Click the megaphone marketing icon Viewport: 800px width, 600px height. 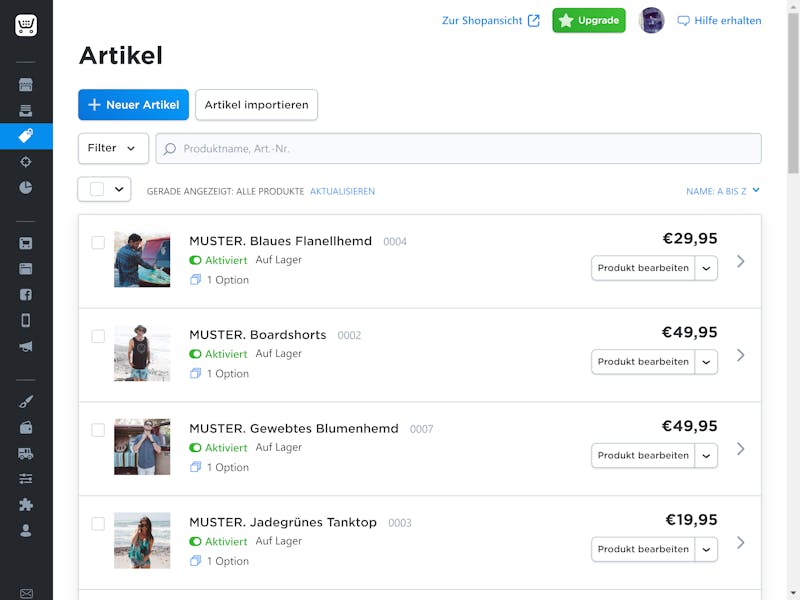point(26,347)
